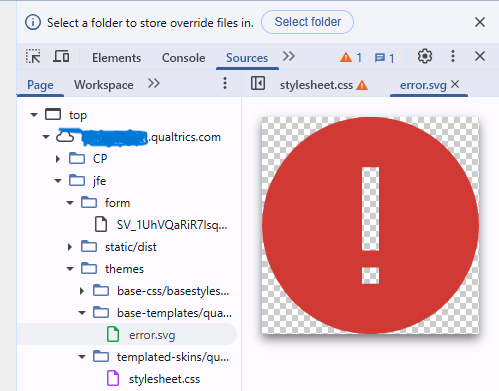Switch to the stylesheet.css editor tab
The height and width of the screenshot is (391, 499).
tap(316, 85)
